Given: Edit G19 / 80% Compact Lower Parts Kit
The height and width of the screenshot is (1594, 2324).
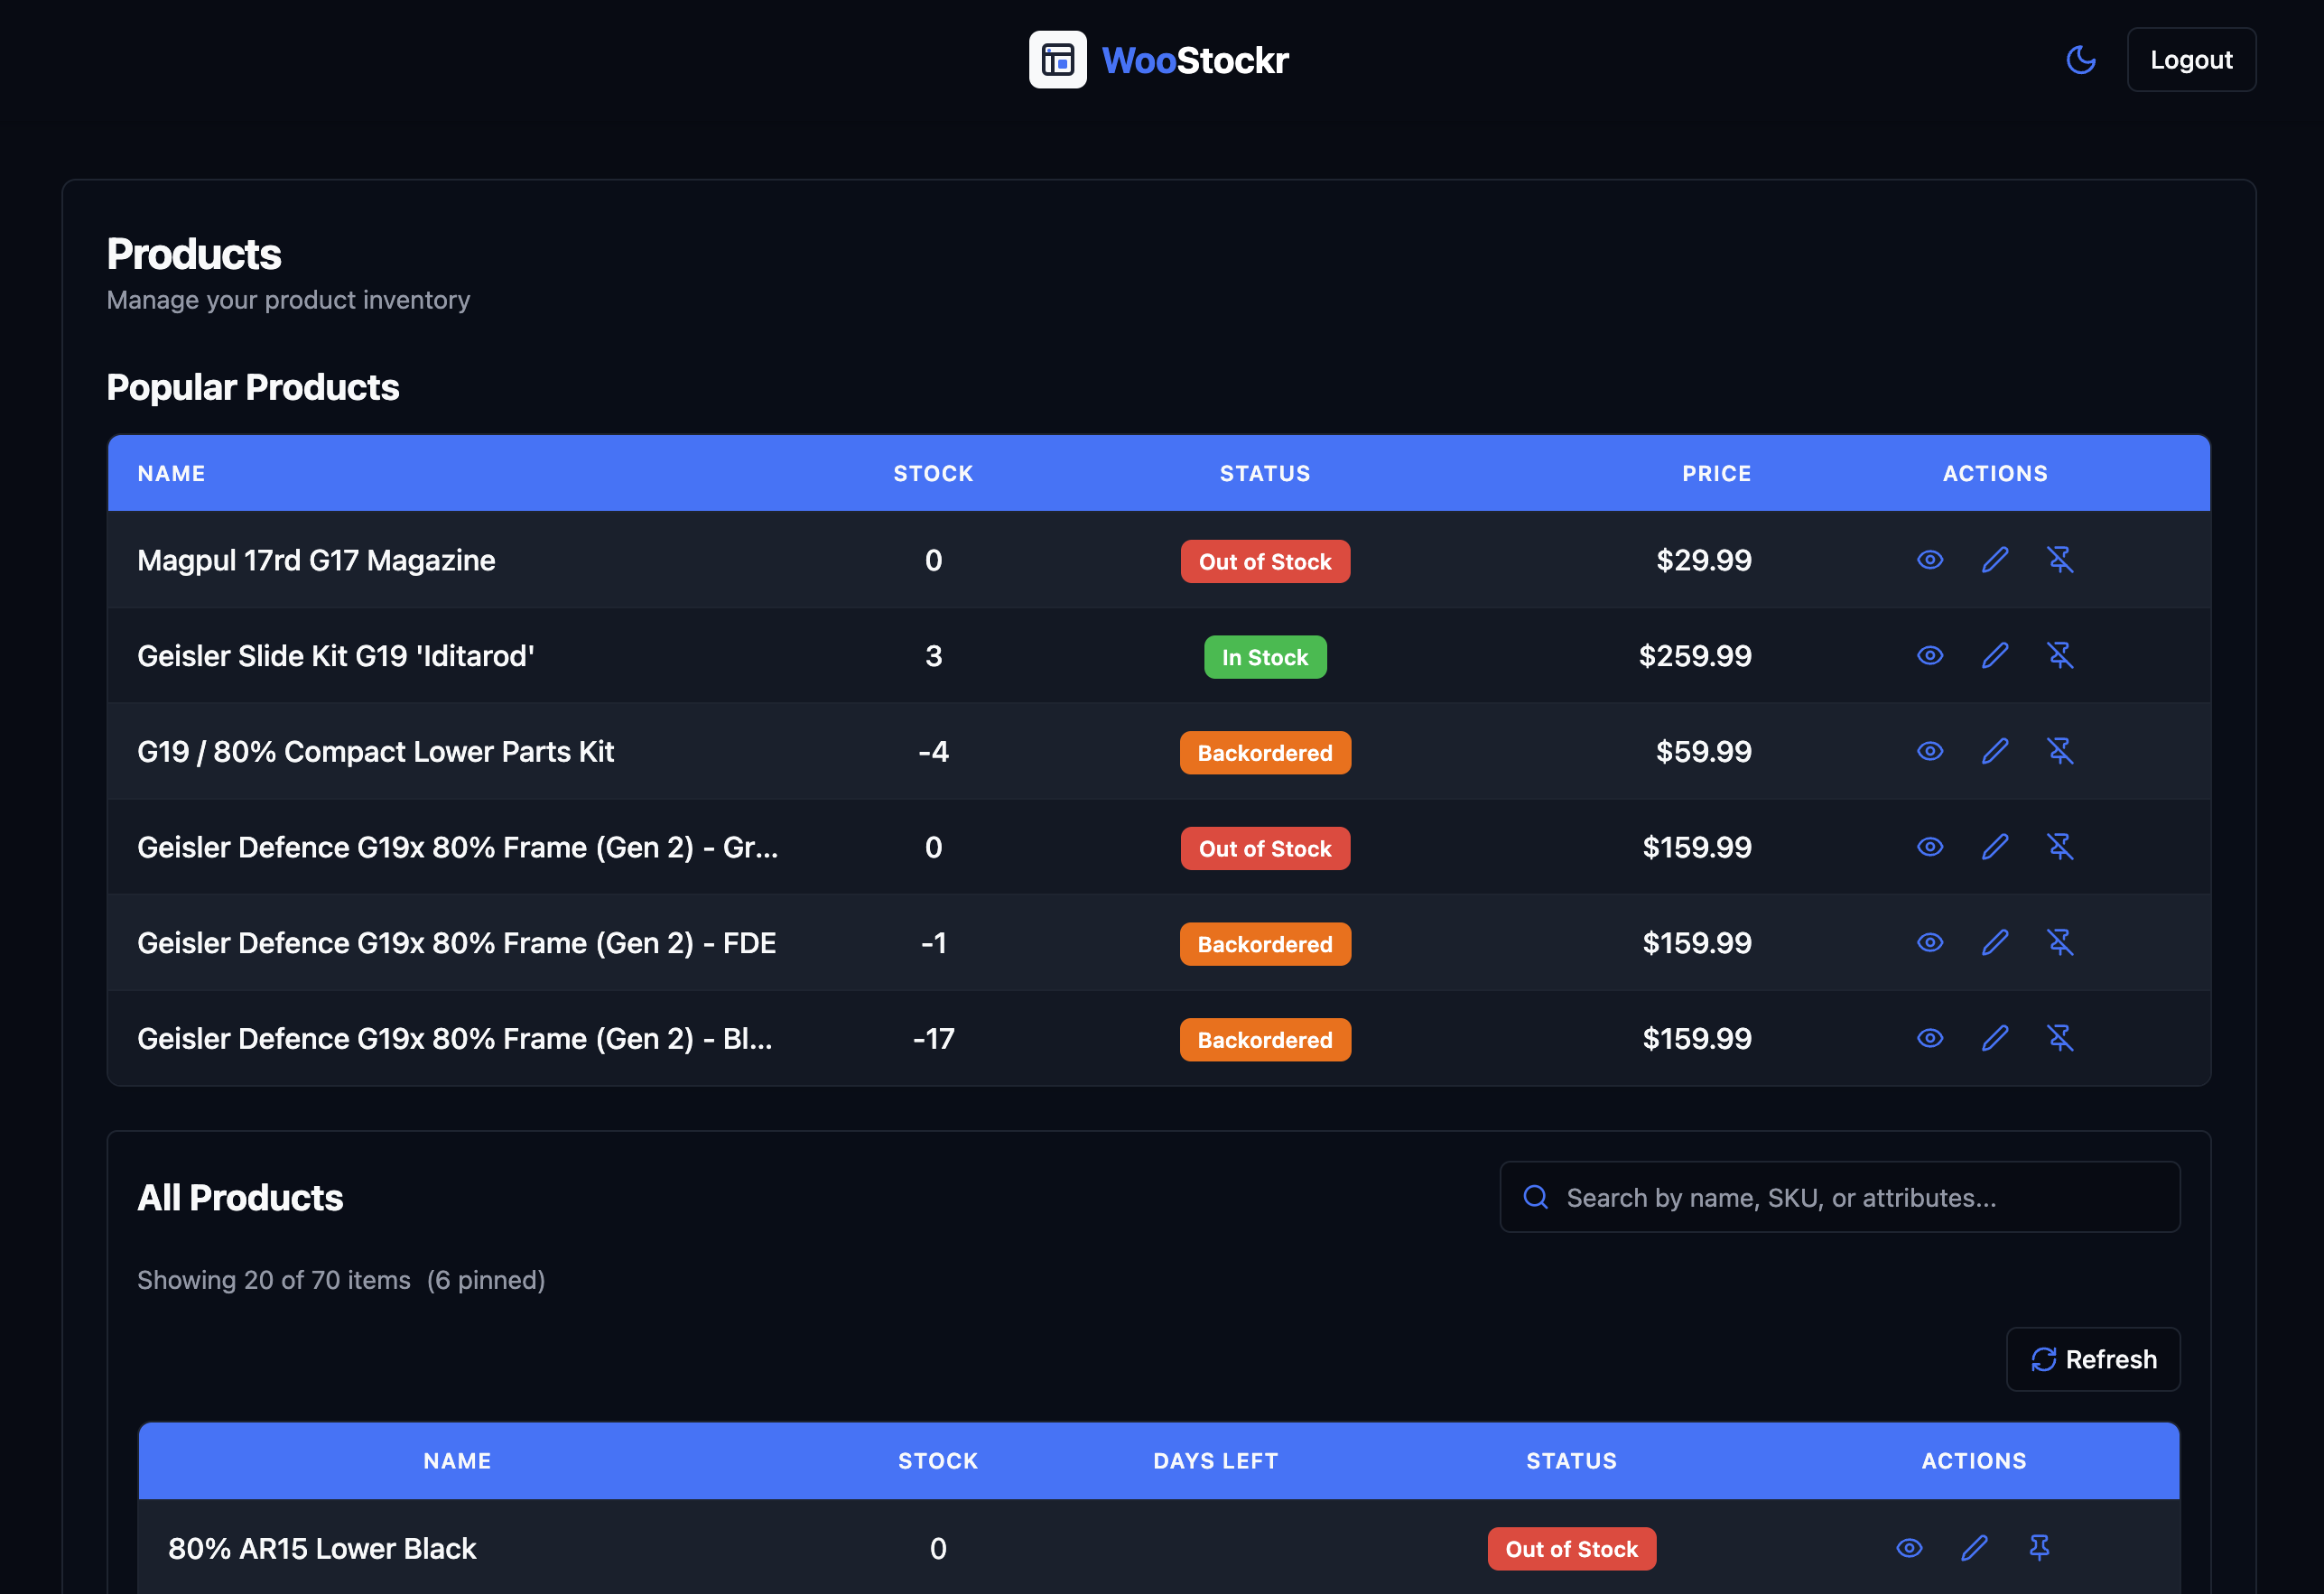Looking at the screenshot, I should coord(1995,751).
